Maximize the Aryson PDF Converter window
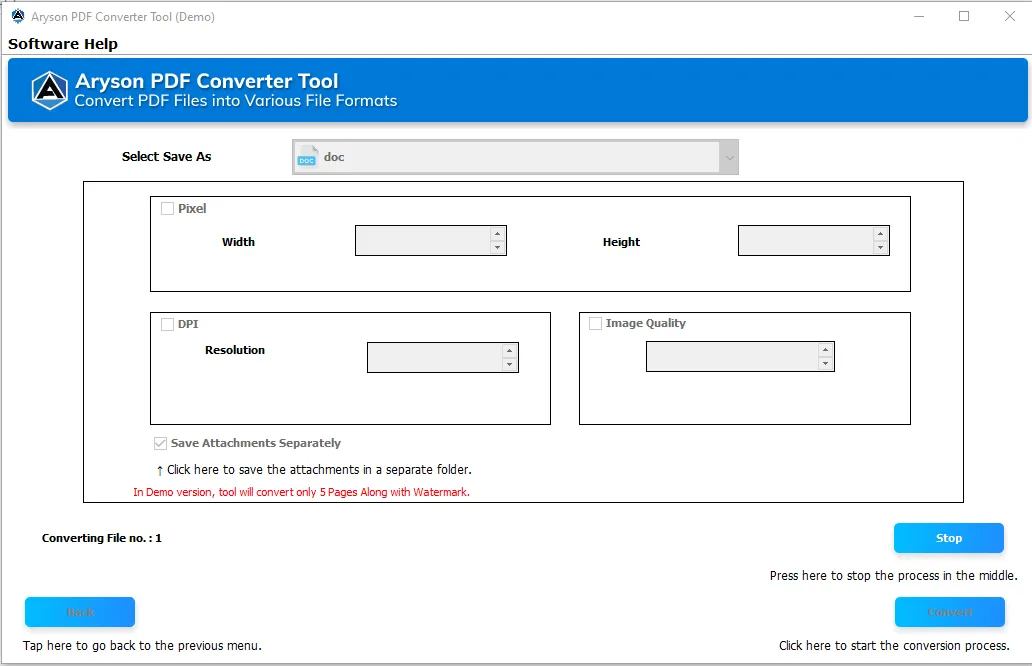This screenshot has width=1032, height=666. tap(964, 16)
